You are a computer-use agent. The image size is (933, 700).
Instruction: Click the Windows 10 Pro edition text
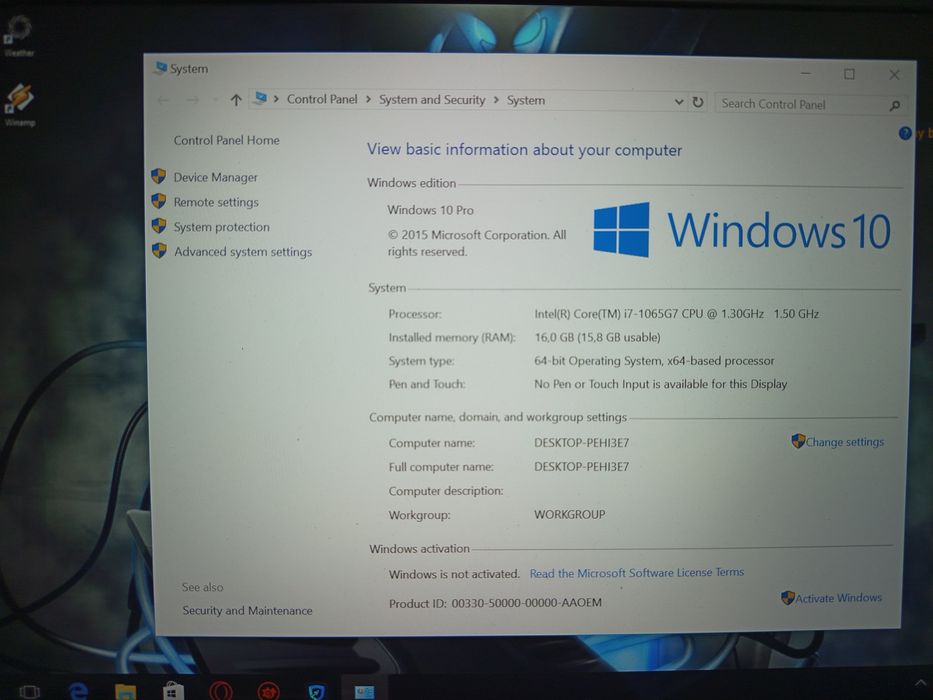pos(430,210)
